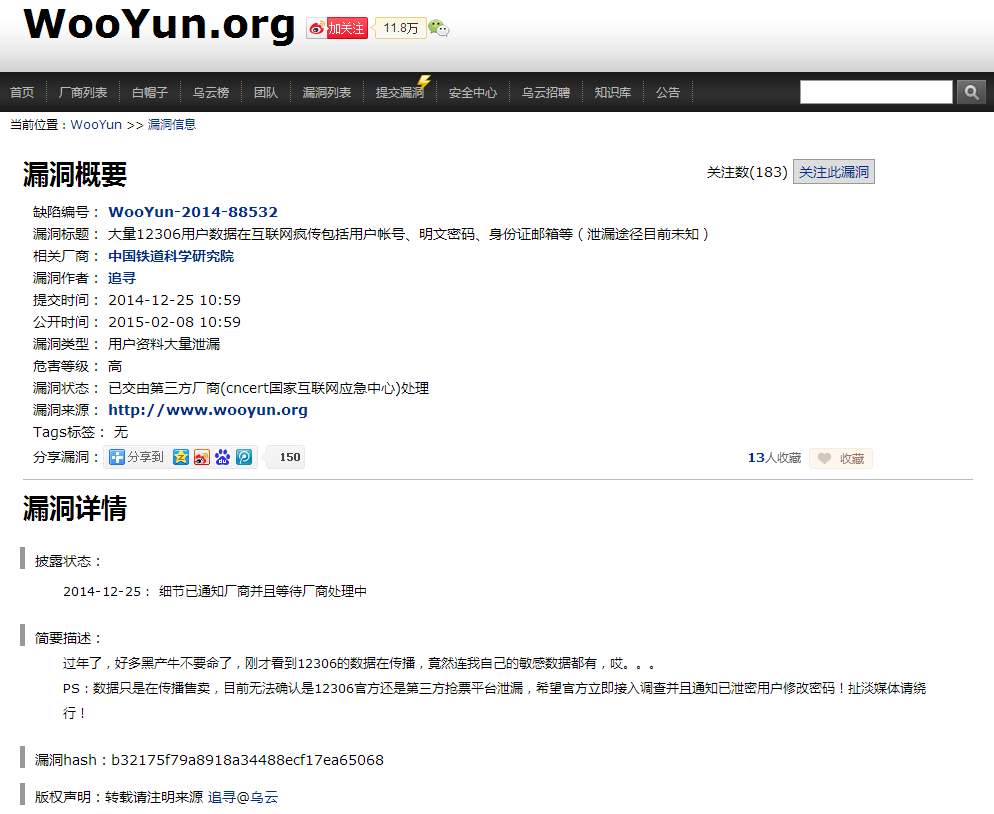
Task: Open the 提交漏洞 nav item
Action: (399, 93)
